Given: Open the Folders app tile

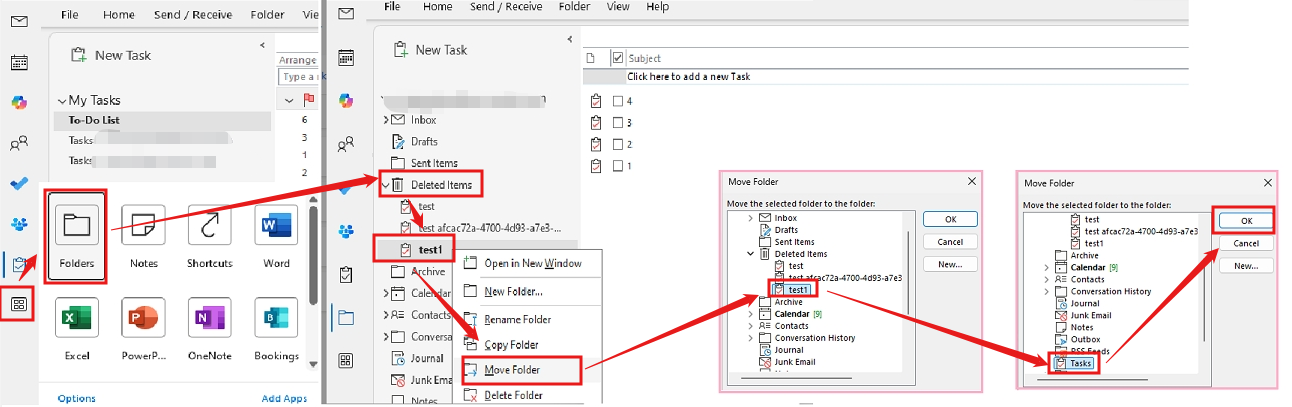Looking at the screenshot, I should 76,236.
